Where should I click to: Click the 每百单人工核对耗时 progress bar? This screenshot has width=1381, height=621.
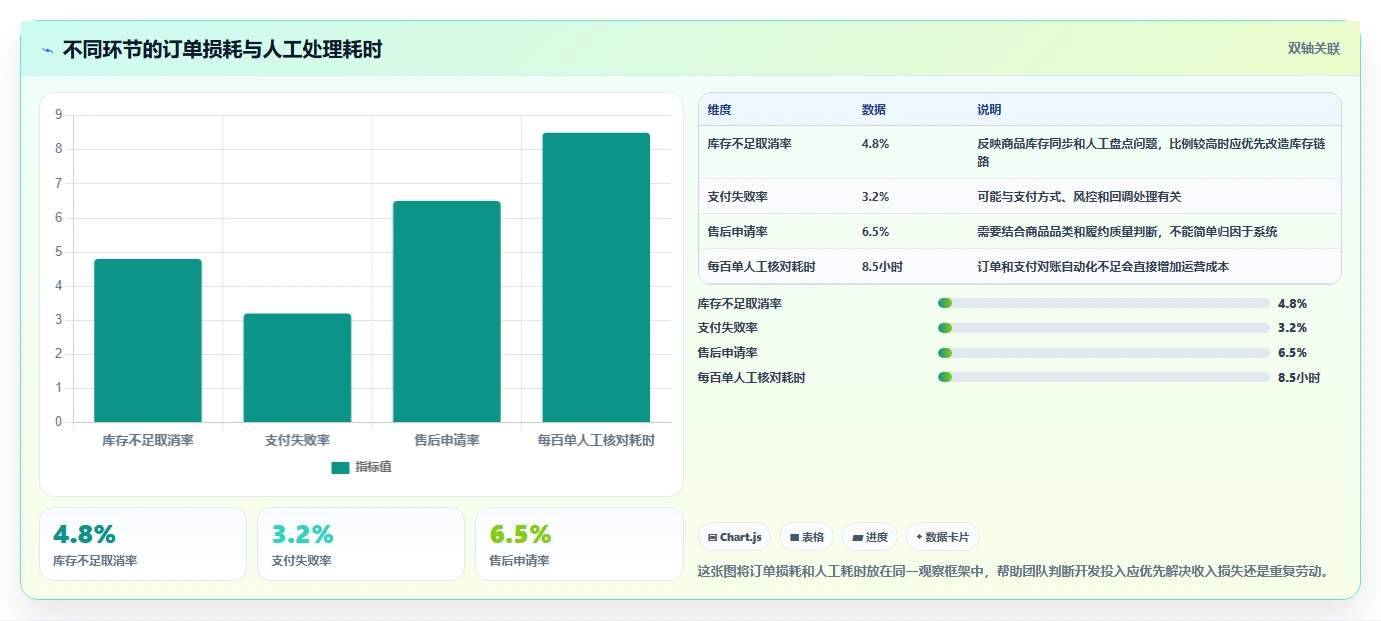coord(1103,377)
